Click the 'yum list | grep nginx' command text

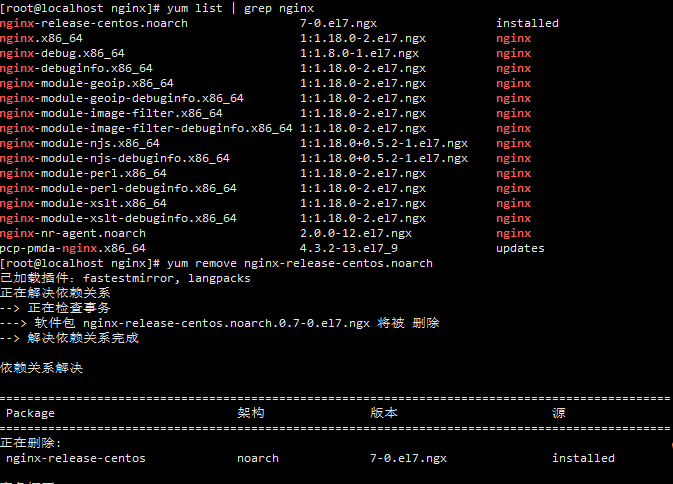pos(240,9)
